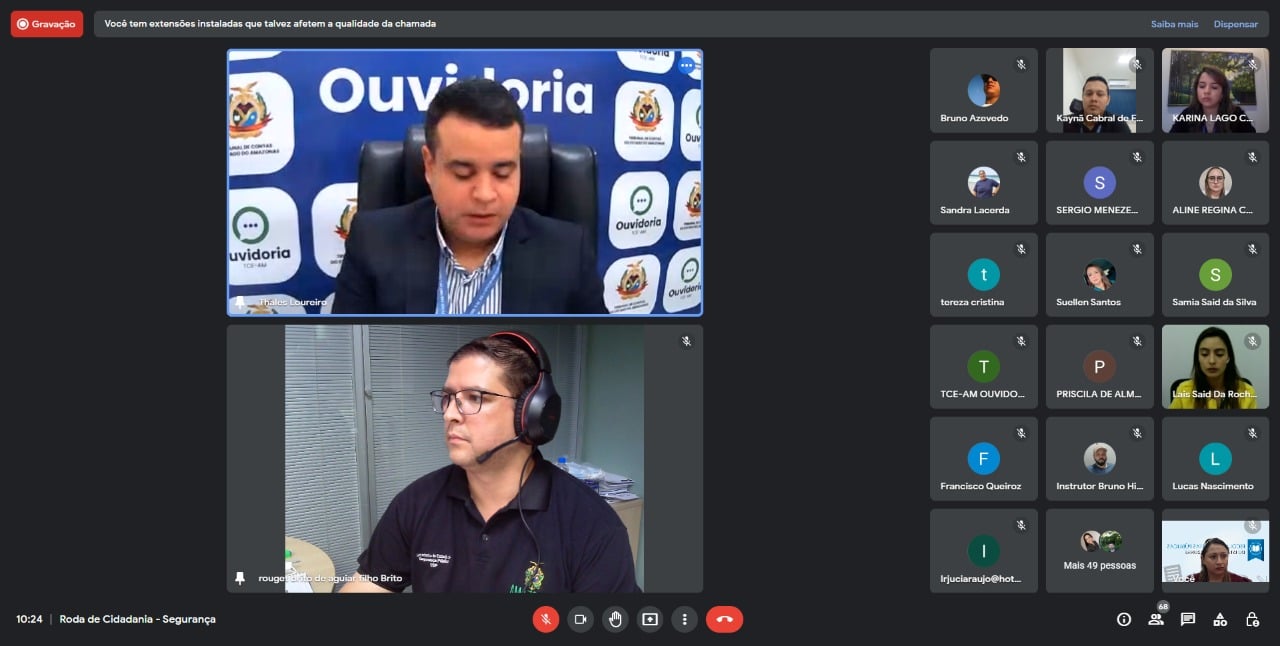Open blue options bubble on Thales Loureiro's video

pos(686,66)
